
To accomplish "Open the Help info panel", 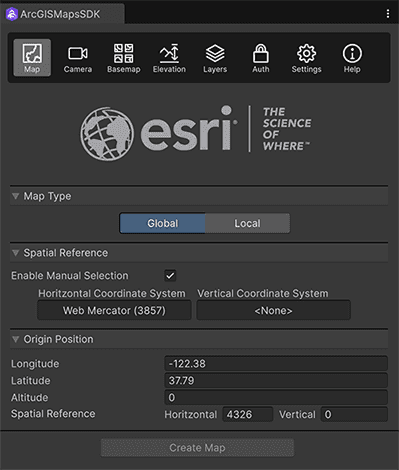I will (x=352, y=58).
